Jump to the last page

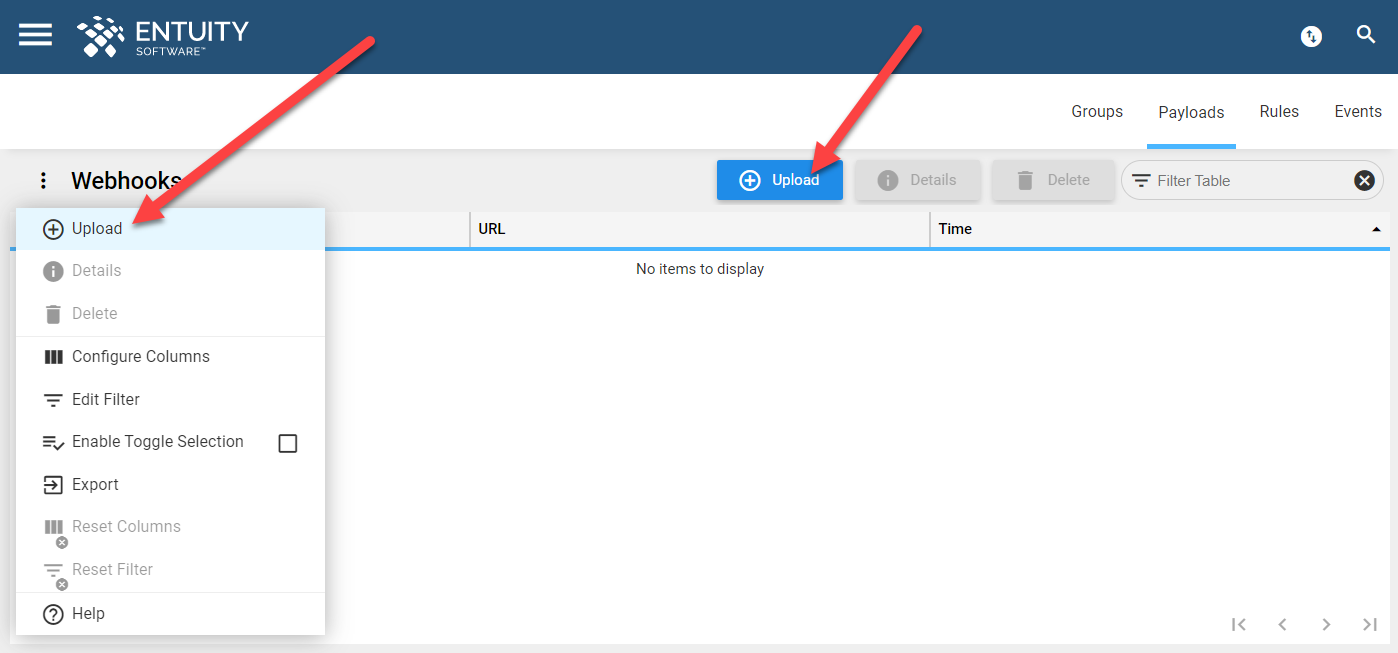pyautogui.click(x=1370, y=624)
